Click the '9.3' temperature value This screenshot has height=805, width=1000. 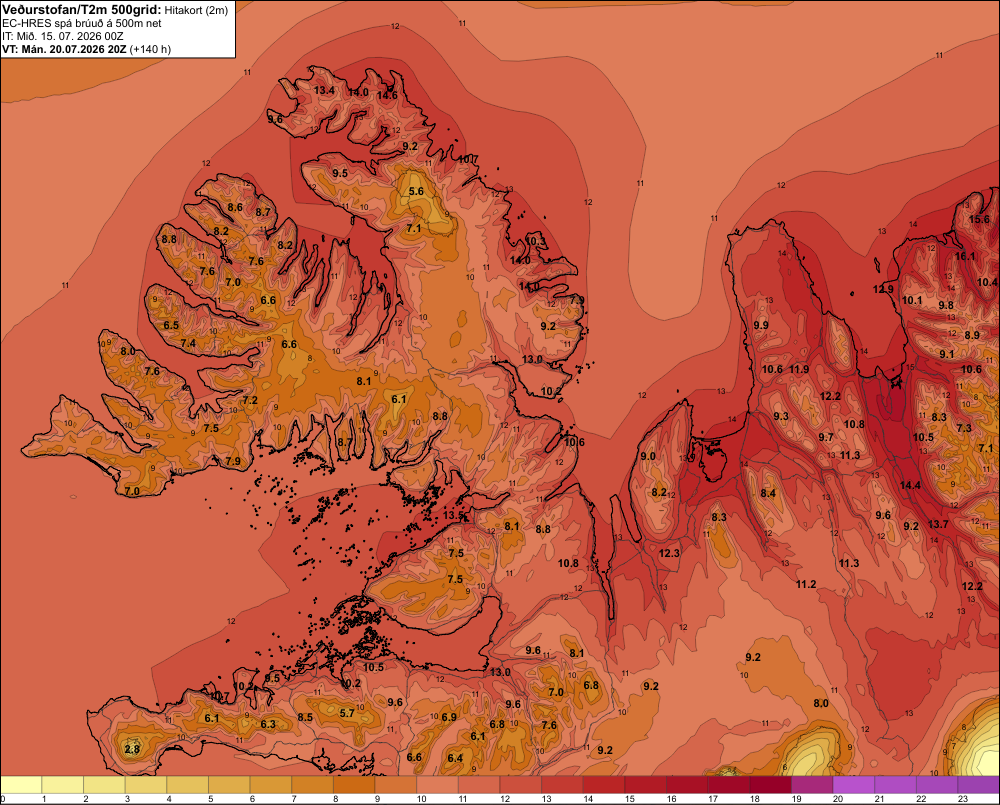(x=781, y=416)
